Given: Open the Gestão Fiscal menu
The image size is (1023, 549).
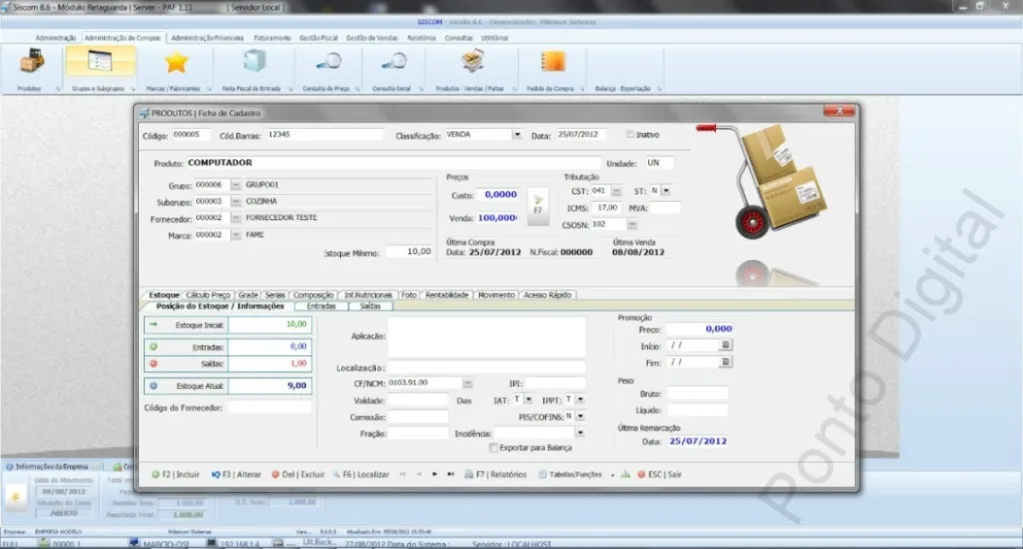Looking at the screenshot, I should click(318, 38).
